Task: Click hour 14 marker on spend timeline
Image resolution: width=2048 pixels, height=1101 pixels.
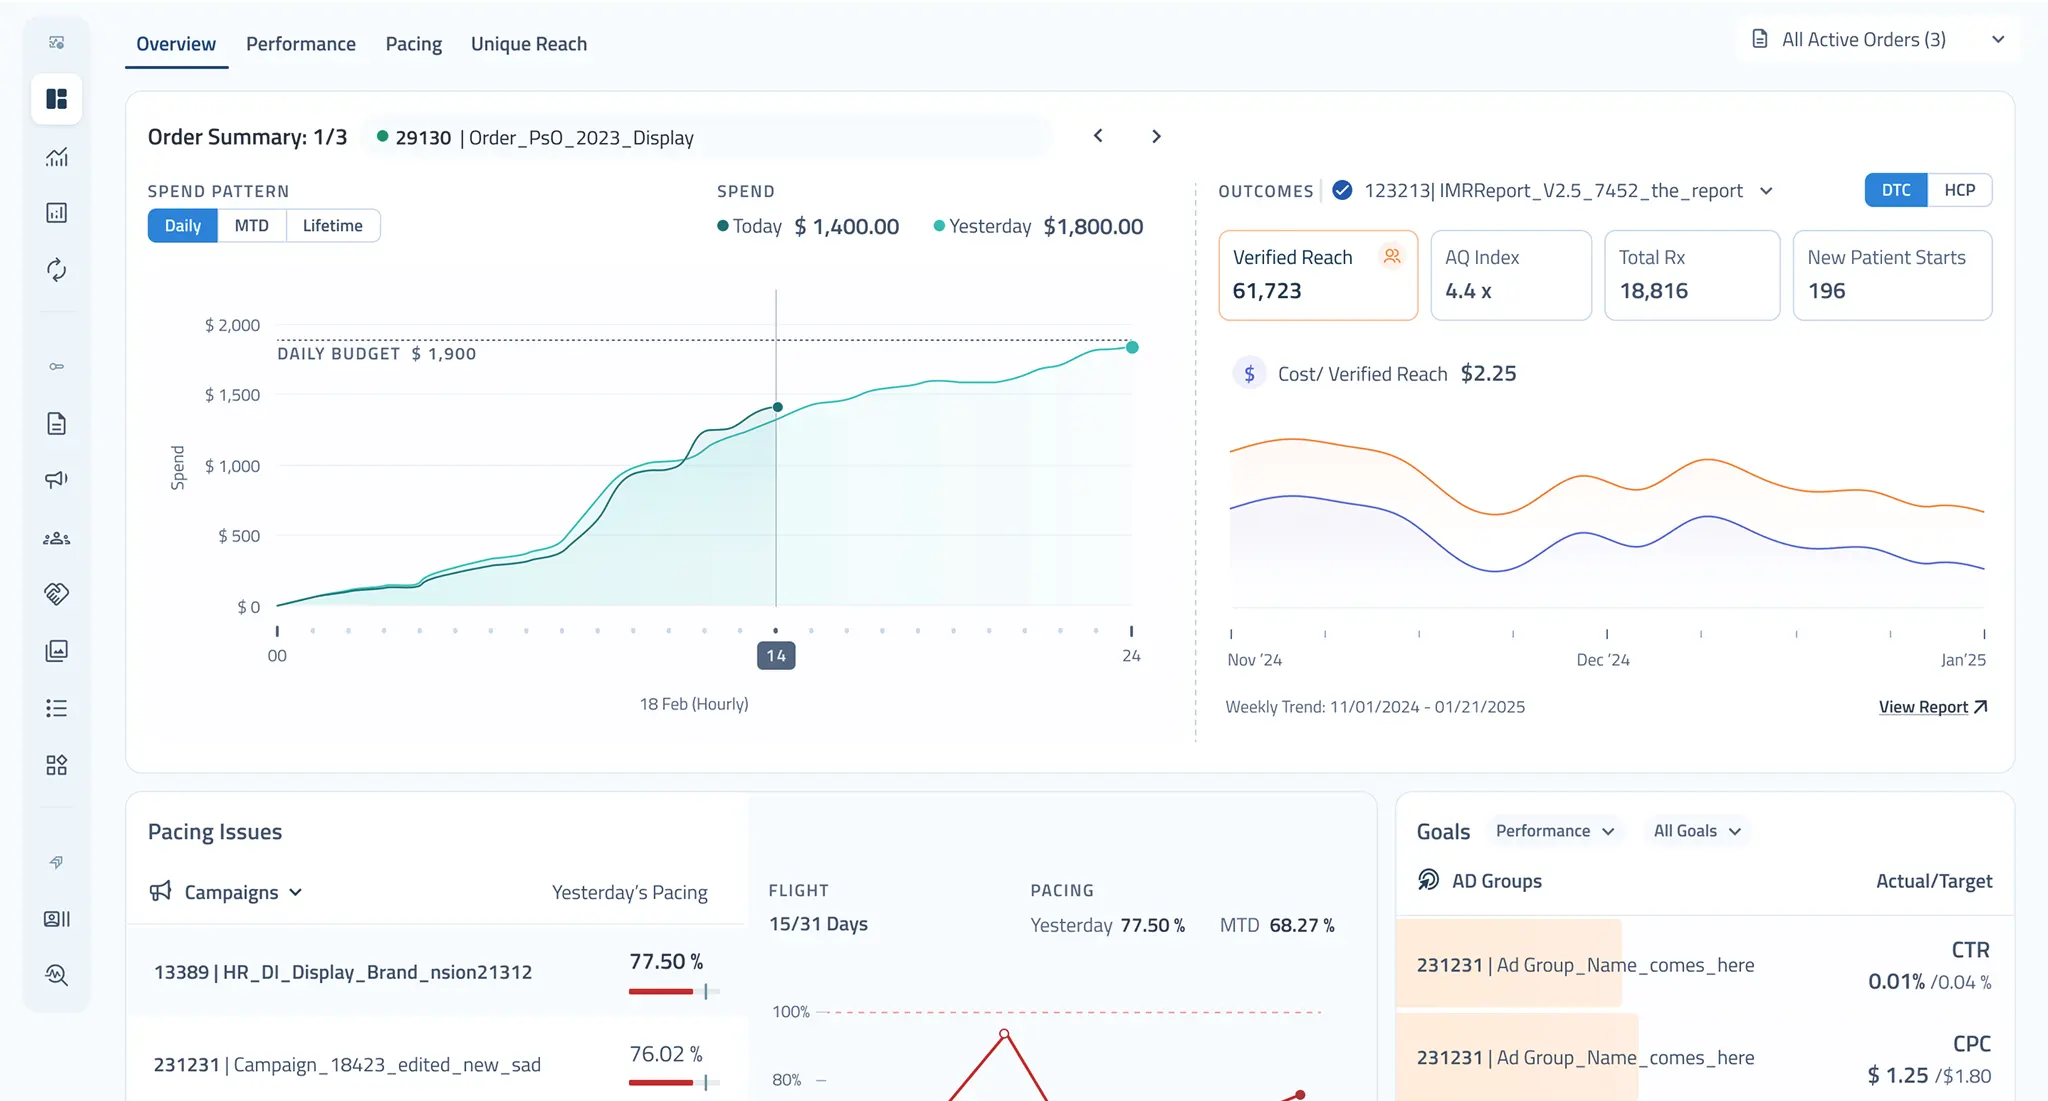Action: pyautogui.click(x=776, y=655)
